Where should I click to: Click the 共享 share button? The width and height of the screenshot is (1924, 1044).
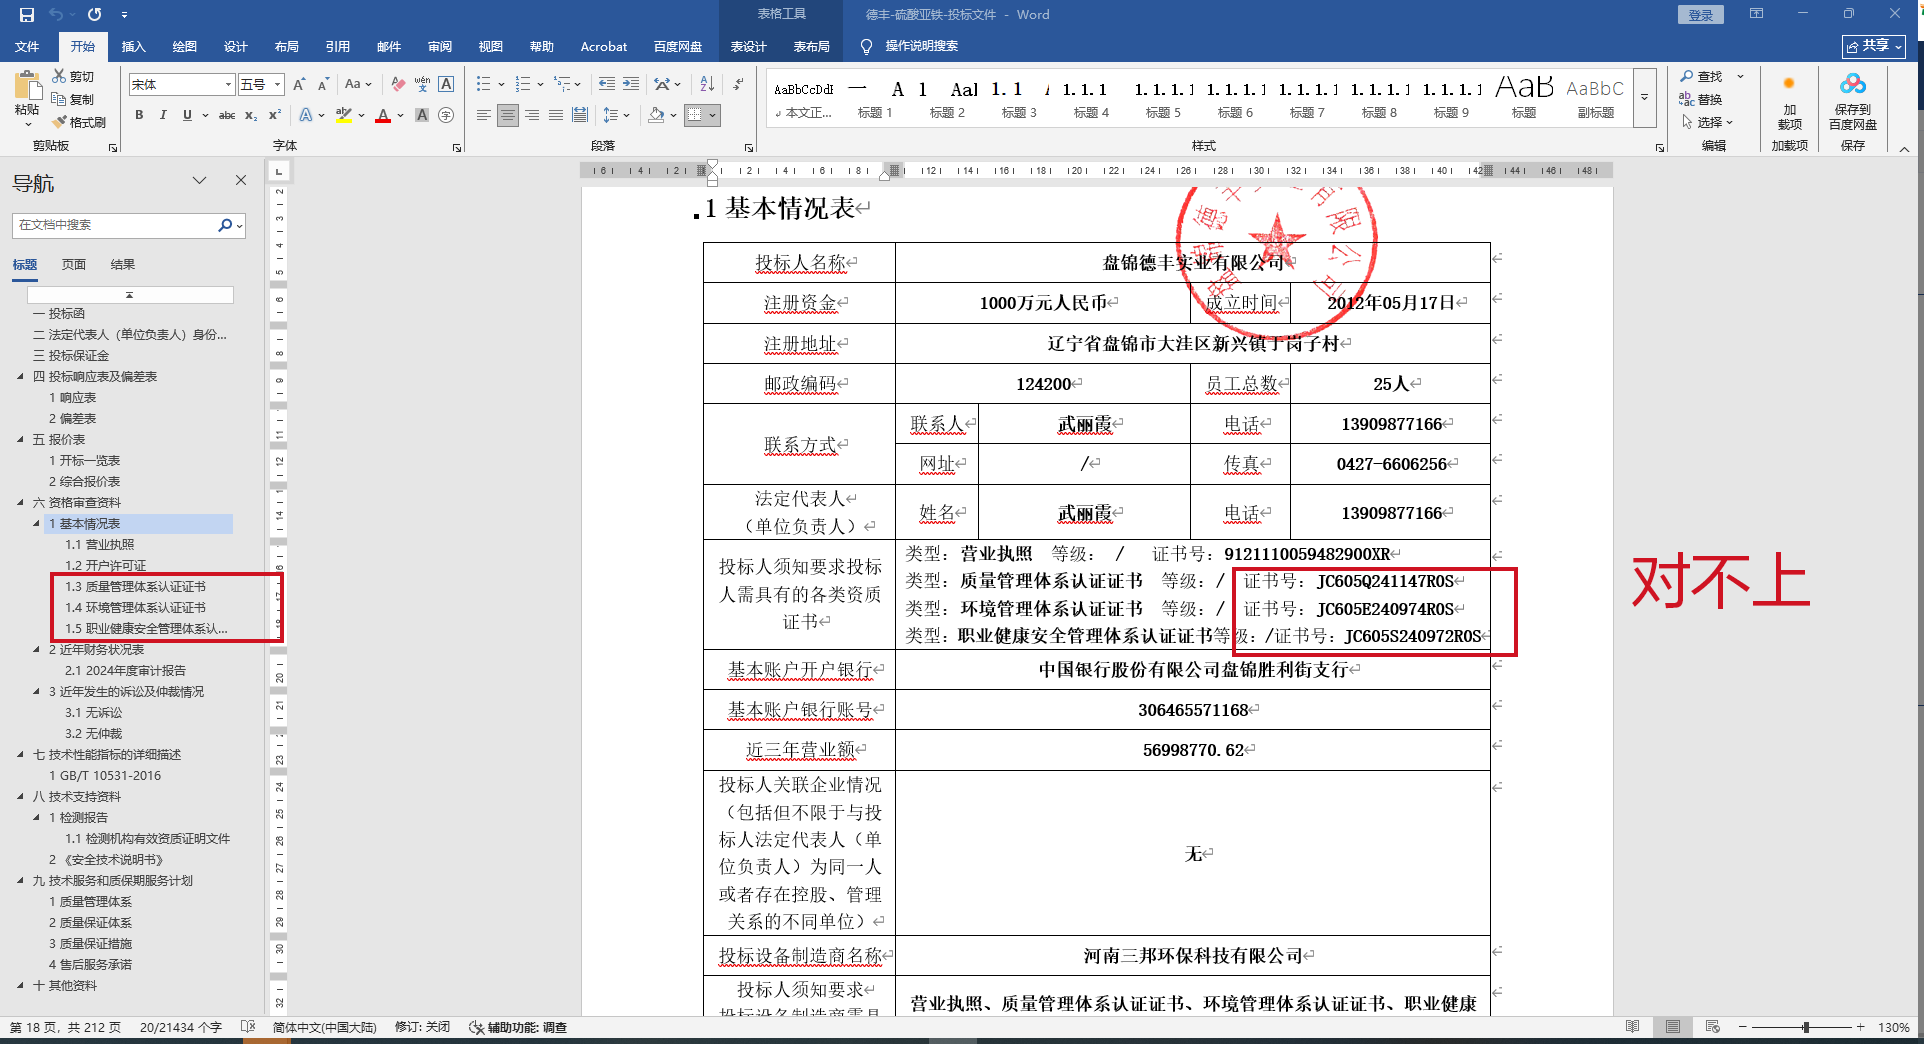(1874, 46)
